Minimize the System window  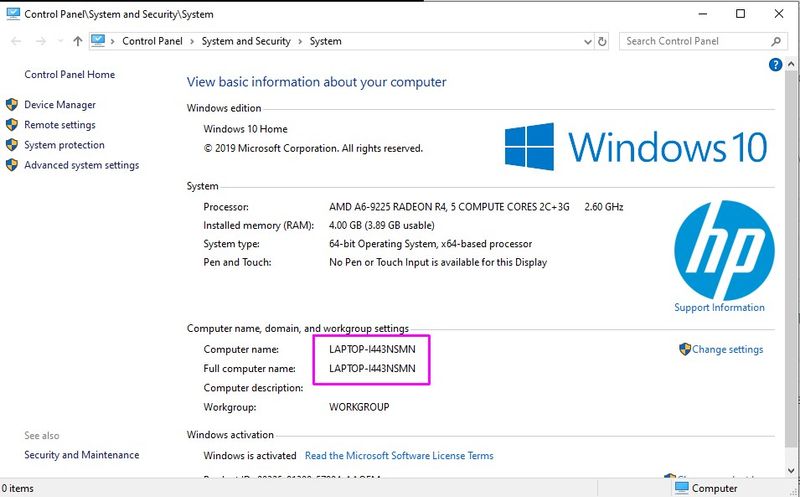coord(703,14)
